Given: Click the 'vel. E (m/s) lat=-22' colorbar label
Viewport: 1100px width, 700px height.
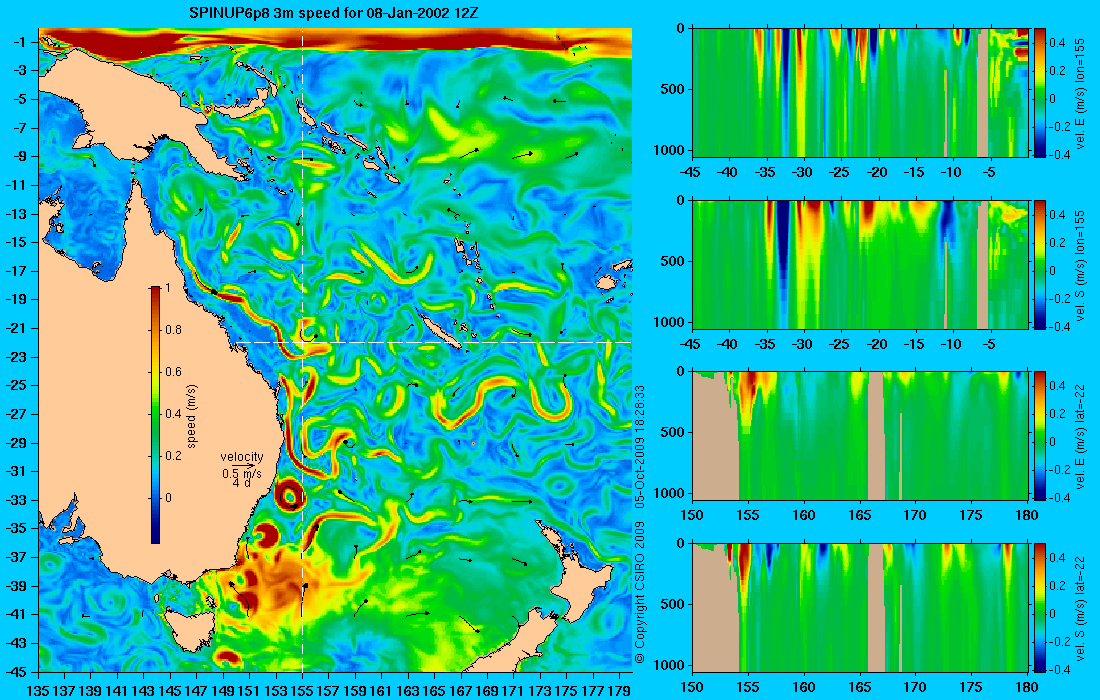Looking at the screenshot, I should 1080,436.
